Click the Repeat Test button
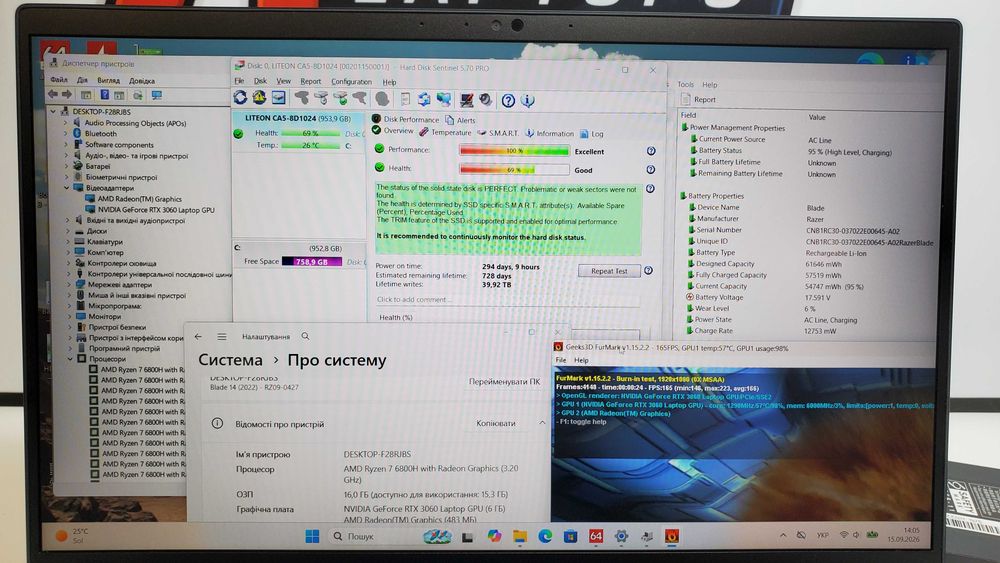 coord(609,271)
